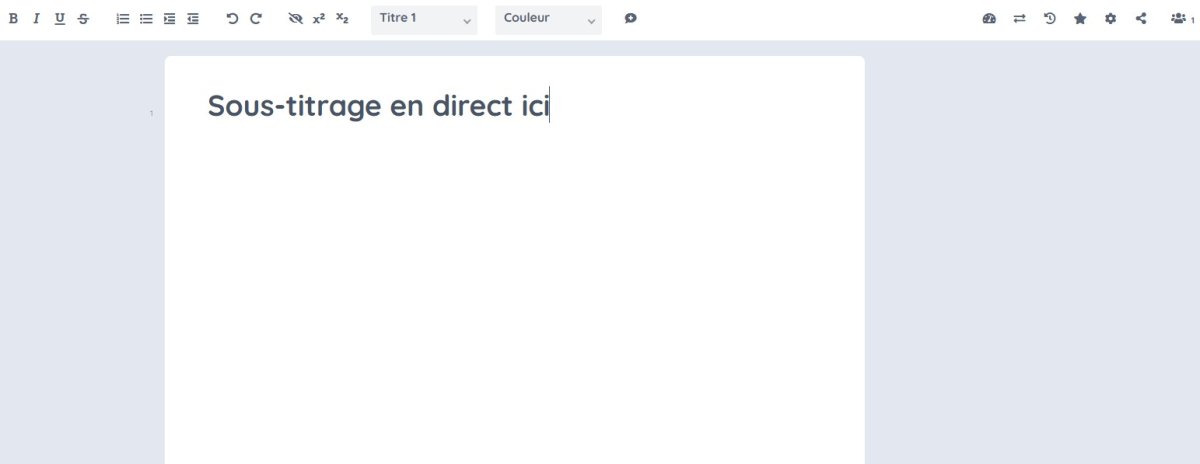Open the version history icon

(x=1050, y=19)
